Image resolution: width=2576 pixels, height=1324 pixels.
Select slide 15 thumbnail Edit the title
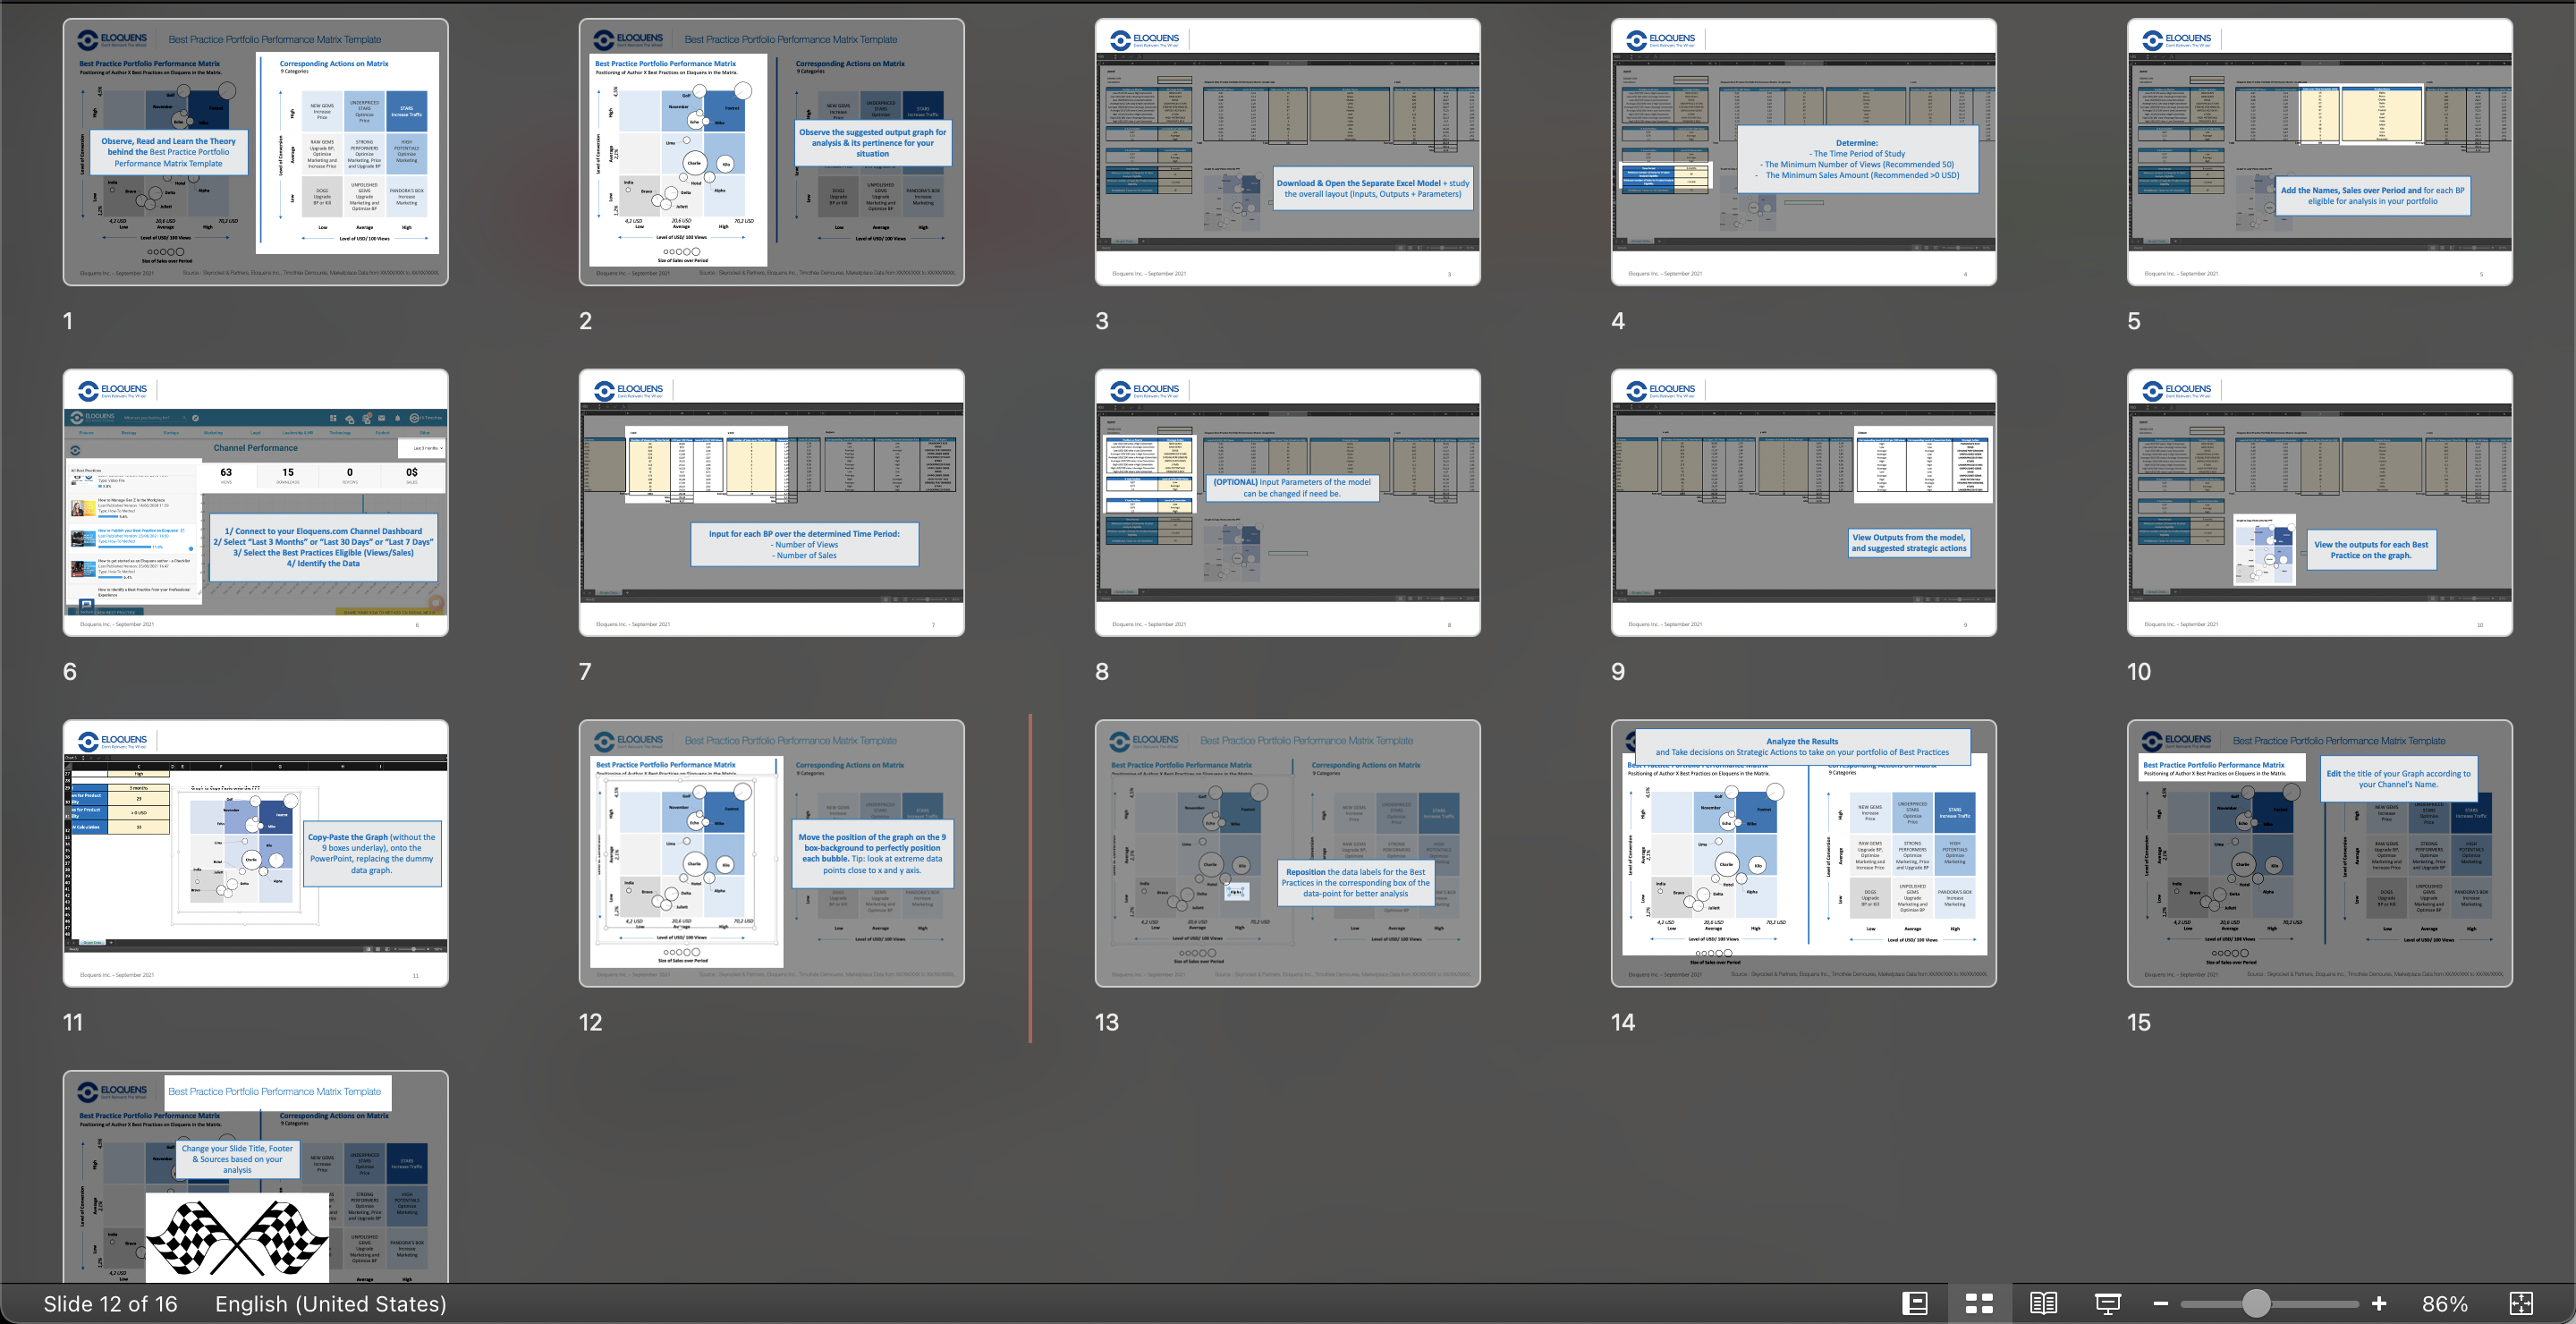2320,853
